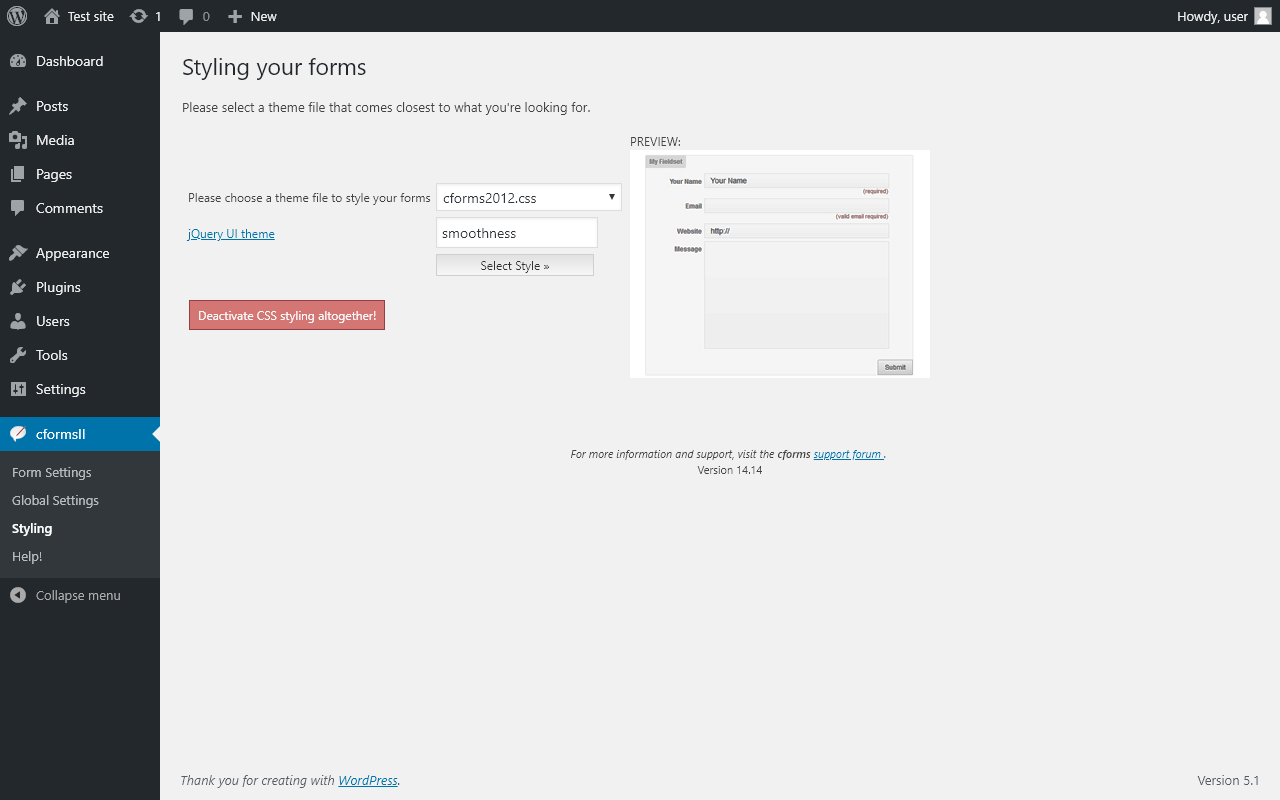Screen dimensions: 1280x800
Task: Click the cformsII feather icon
Action: (18, 434)
